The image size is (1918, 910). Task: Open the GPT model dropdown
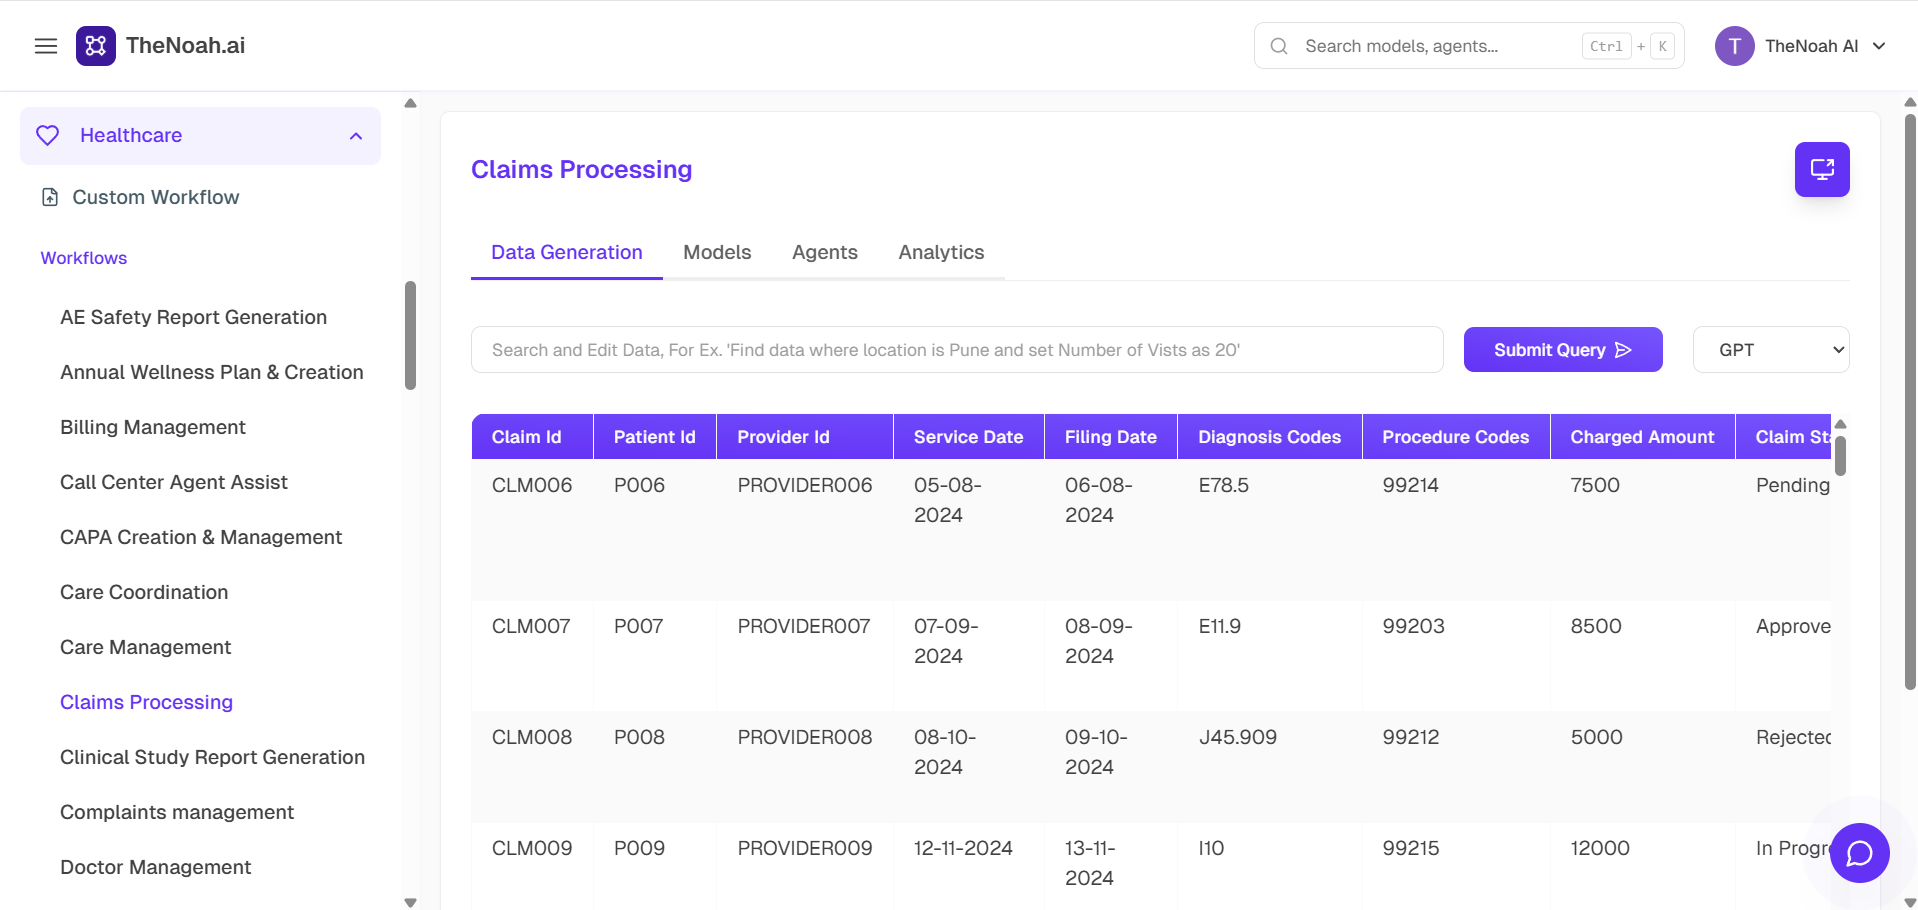click(x=1770, y=349)
